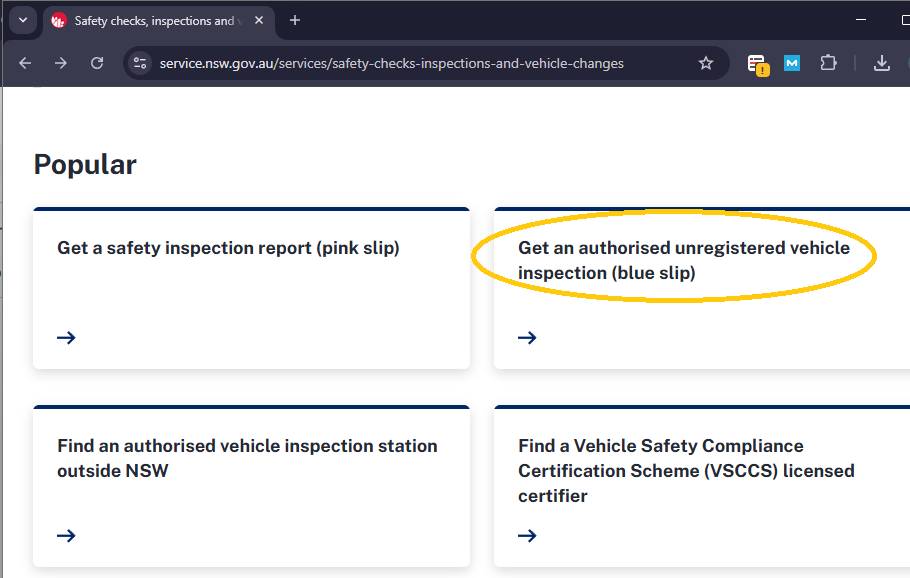Screen dimensions: 910x578
Task: Reload the current page
Action: click(x=97, y=63)
